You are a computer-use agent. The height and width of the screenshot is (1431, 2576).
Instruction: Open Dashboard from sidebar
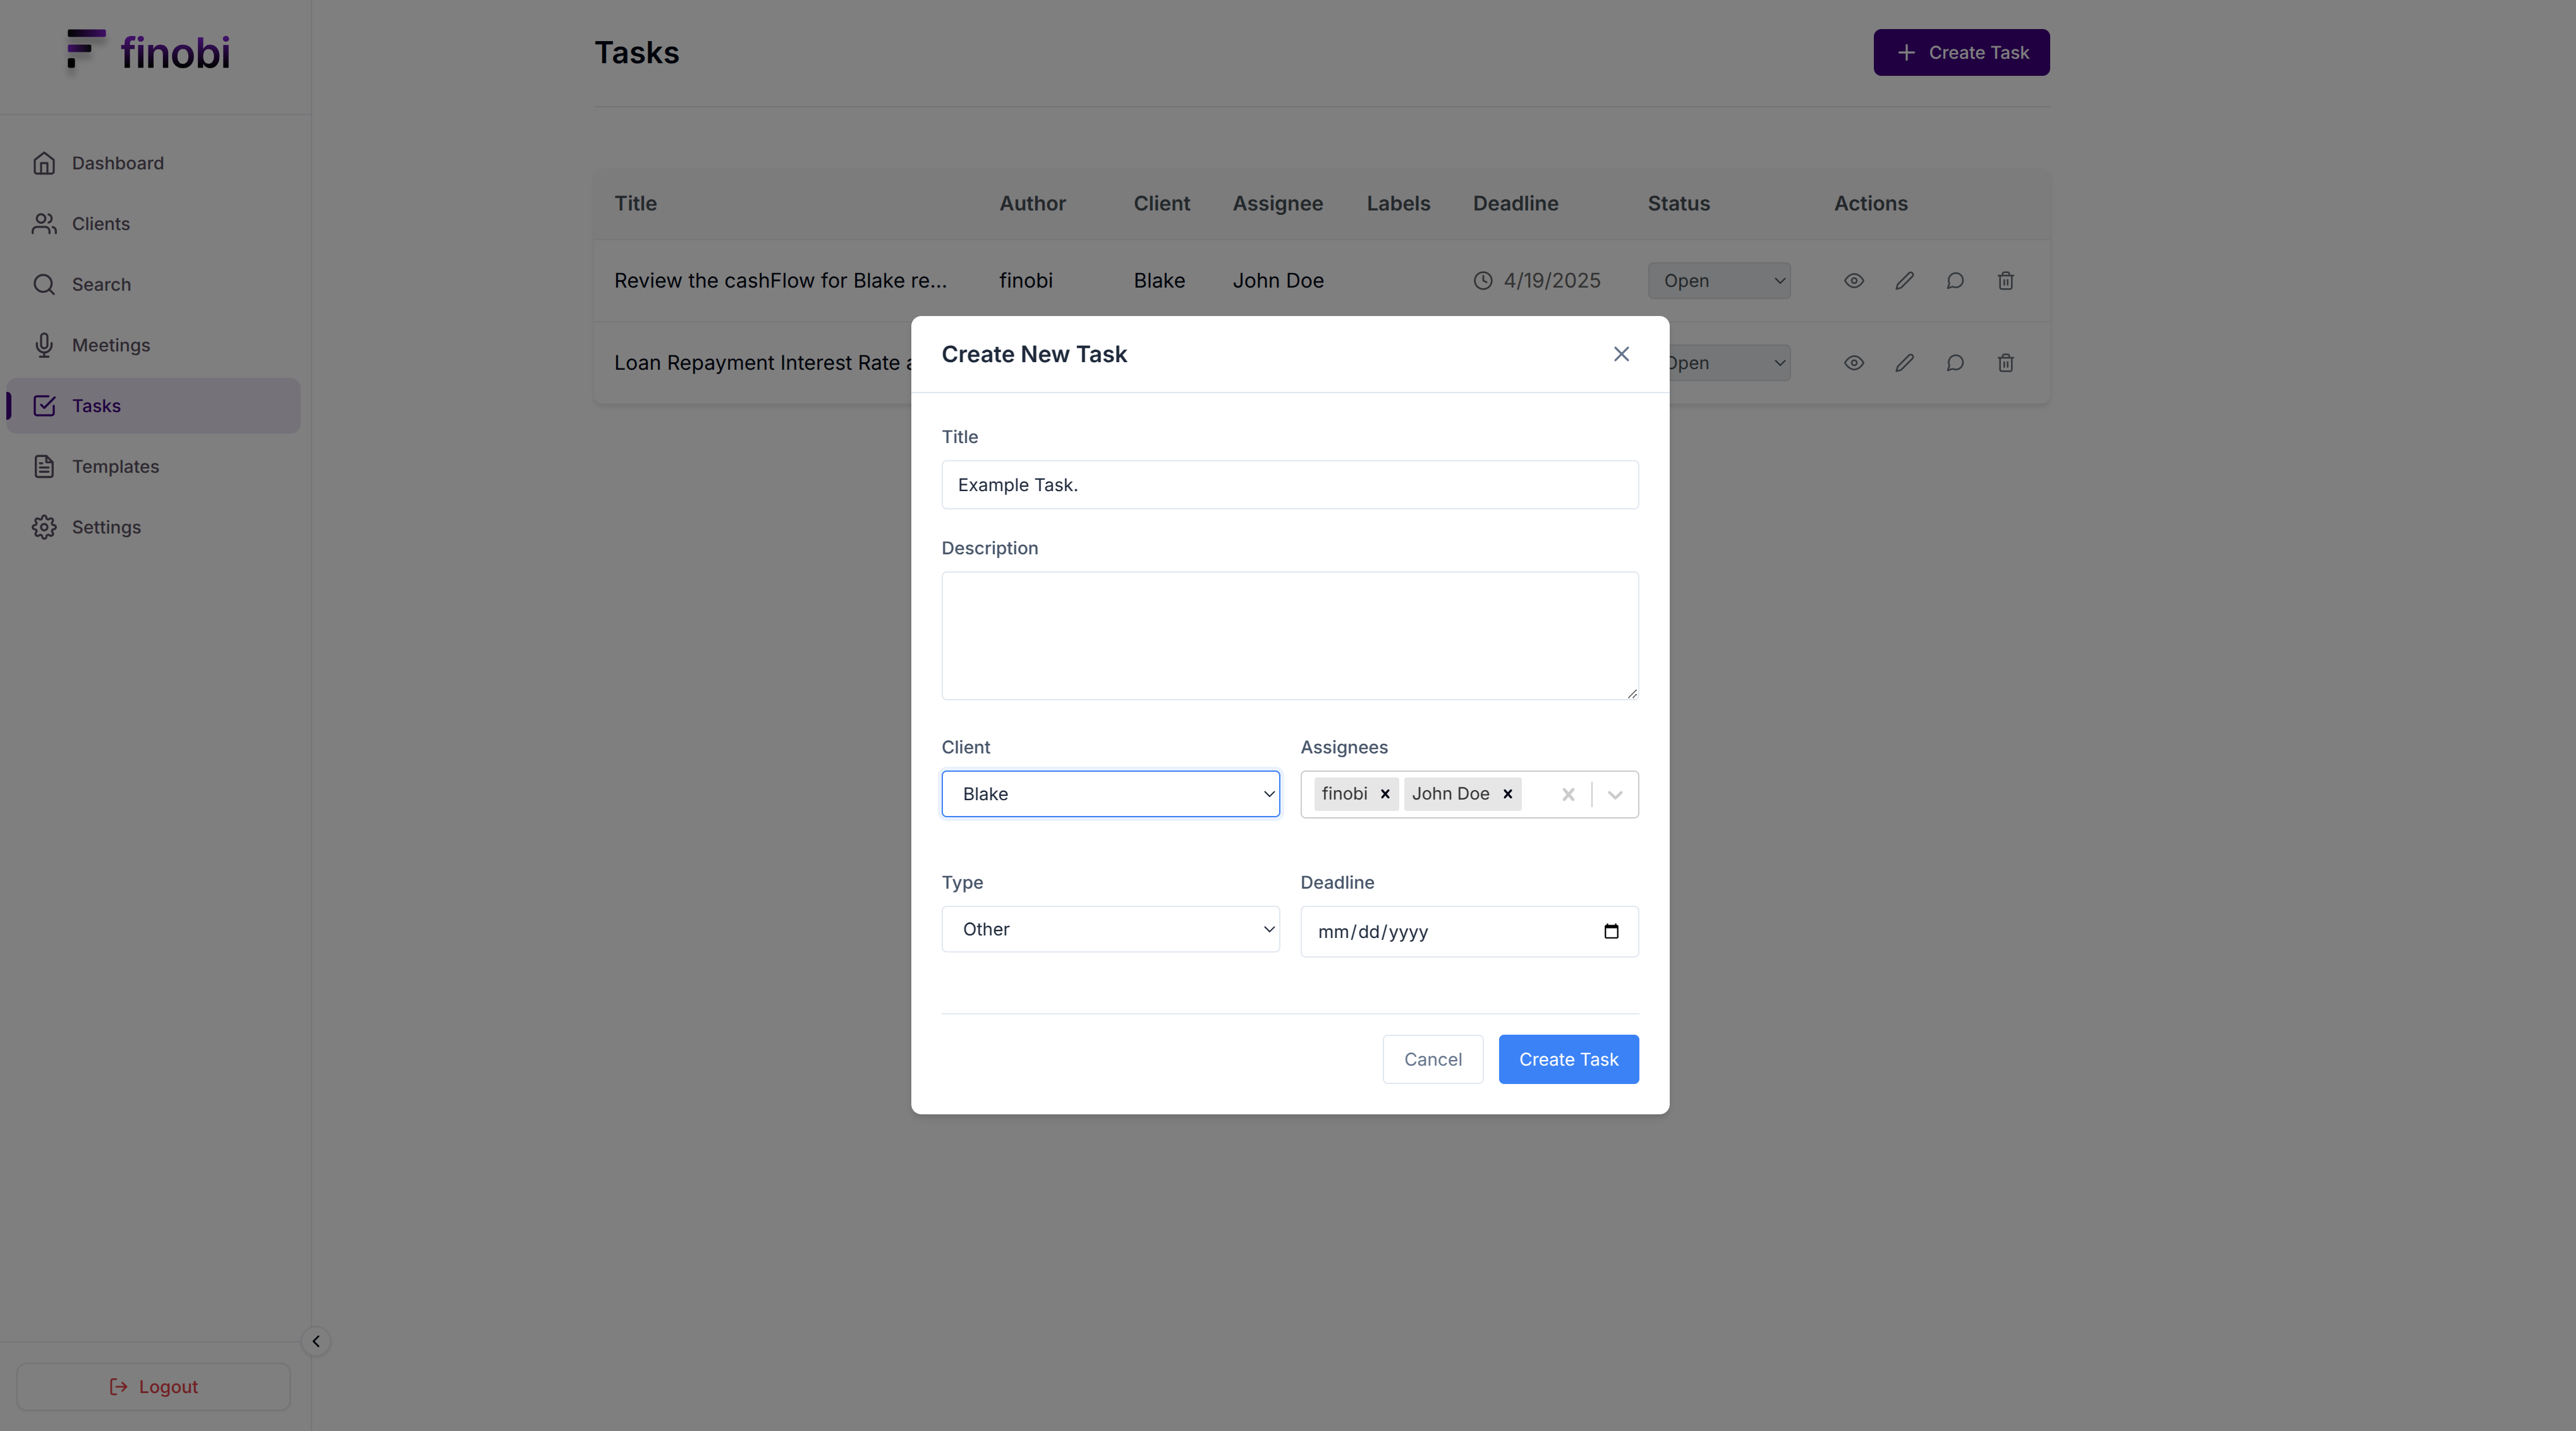[x=153, y=163]
